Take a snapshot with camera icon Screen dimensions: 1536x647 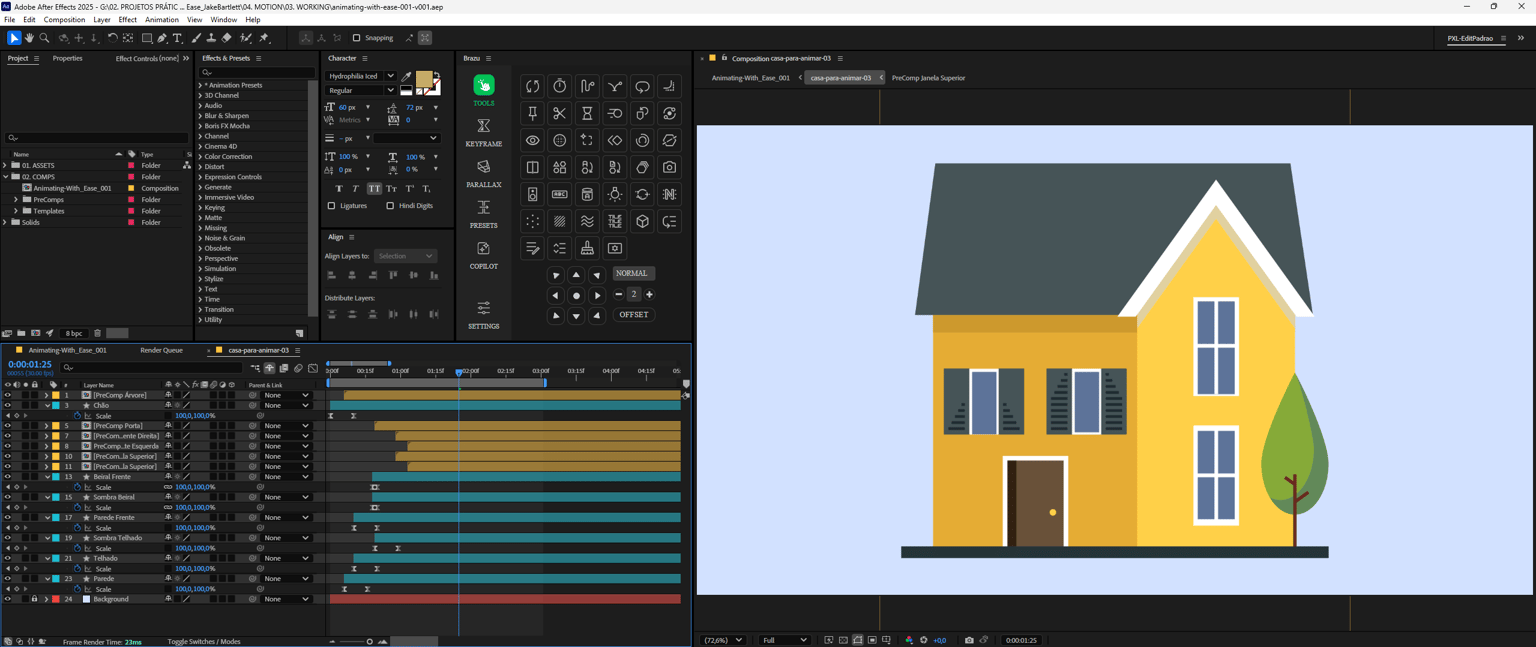[969, 640]
